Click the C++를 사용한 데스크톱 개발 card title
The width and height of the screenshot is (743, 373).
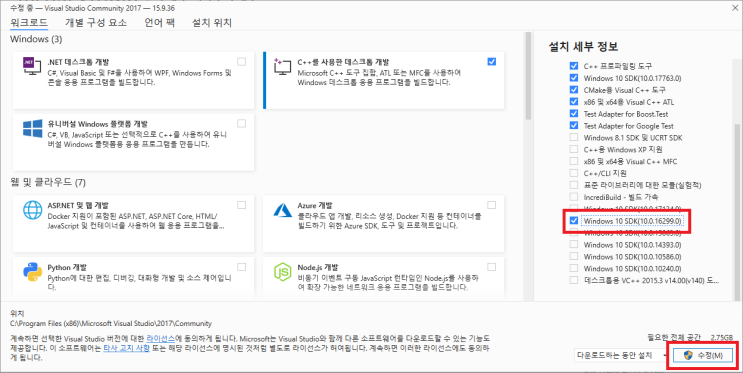343,62
